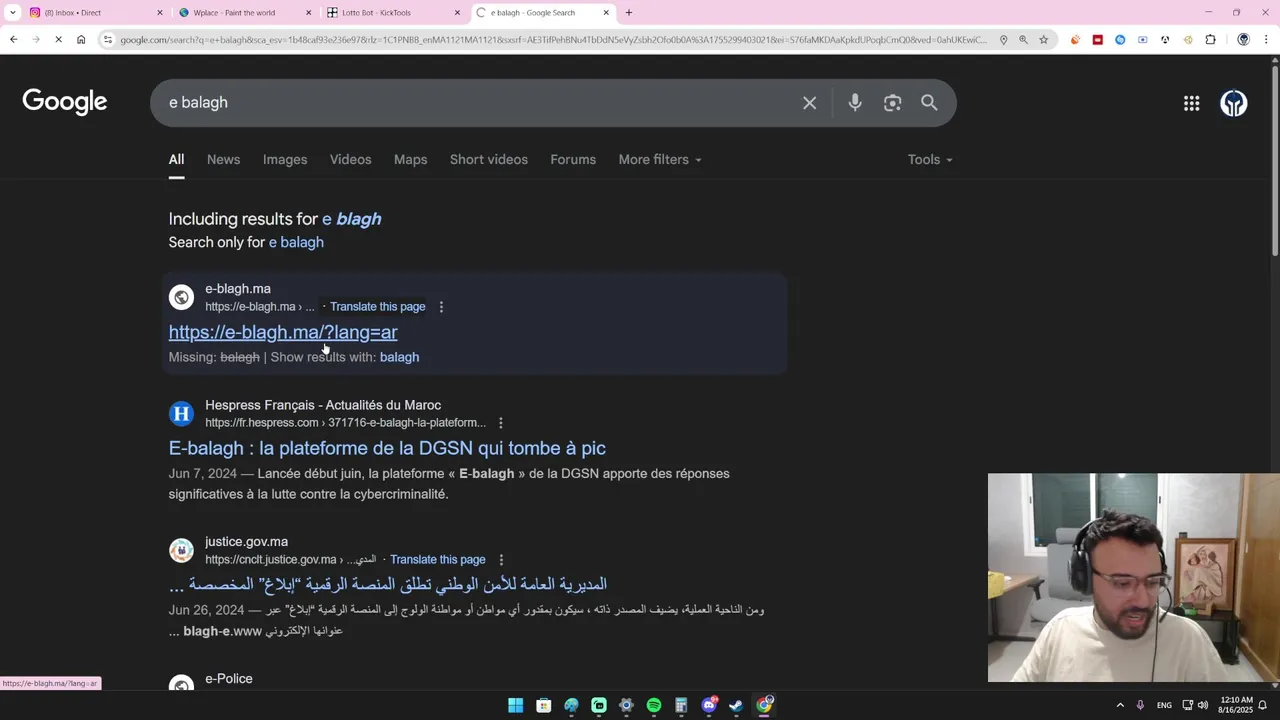Open the Chrome three-dot menu

tap(1266, 40)
